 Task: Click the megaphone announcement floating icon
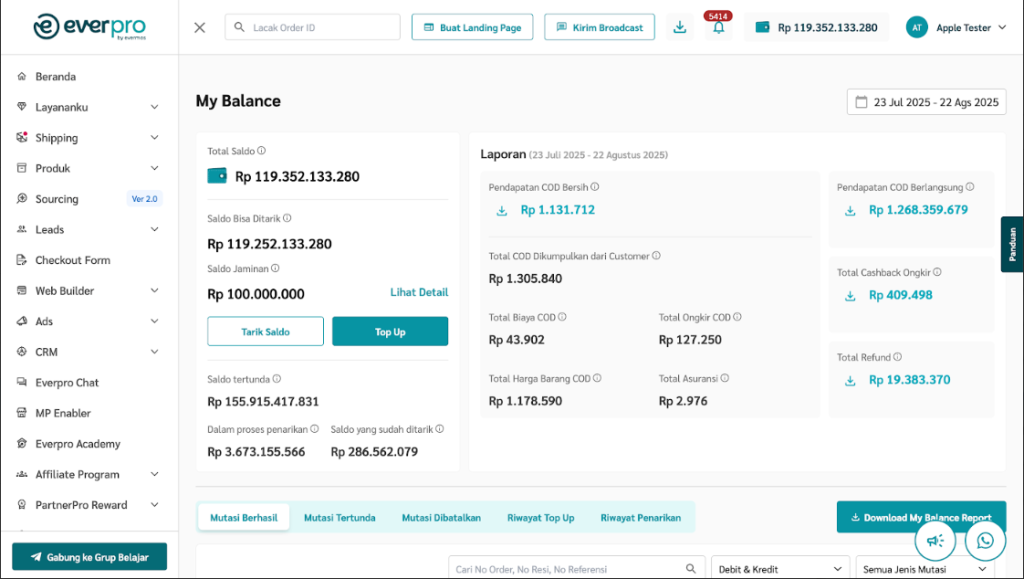tap(935, 541)
